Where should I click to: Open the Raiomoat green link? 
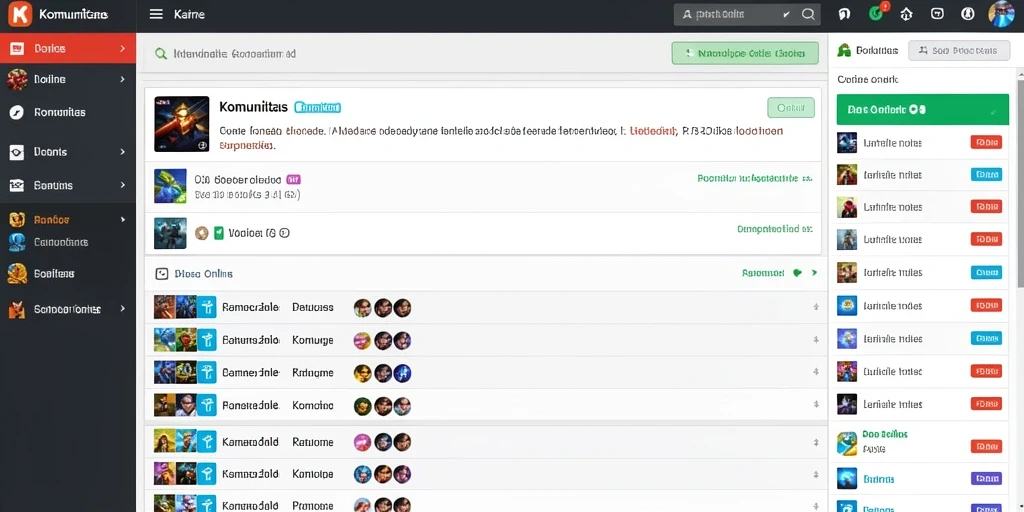point(763,273)
